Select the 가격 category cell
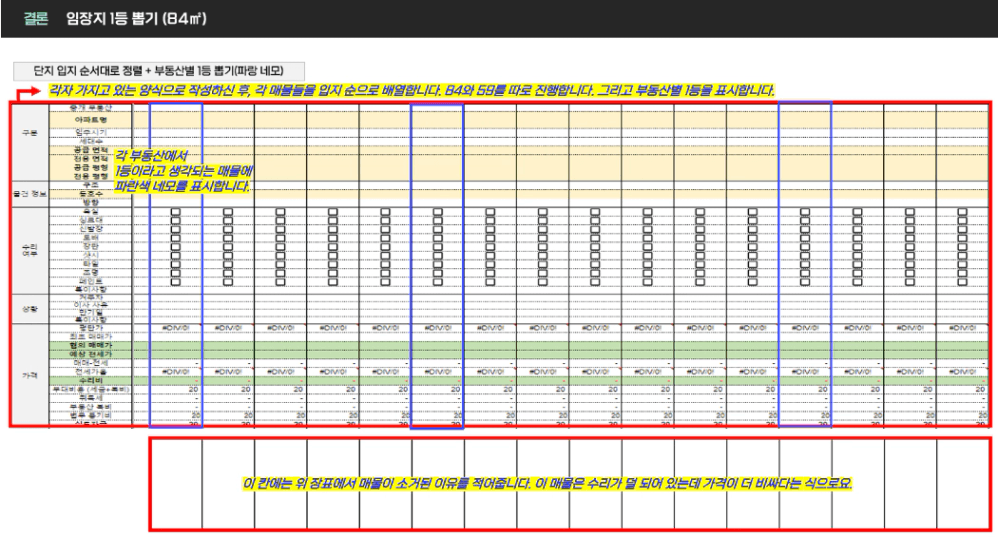Image resolution: width=998 pixels, height=537 pixels. [30, 375]
